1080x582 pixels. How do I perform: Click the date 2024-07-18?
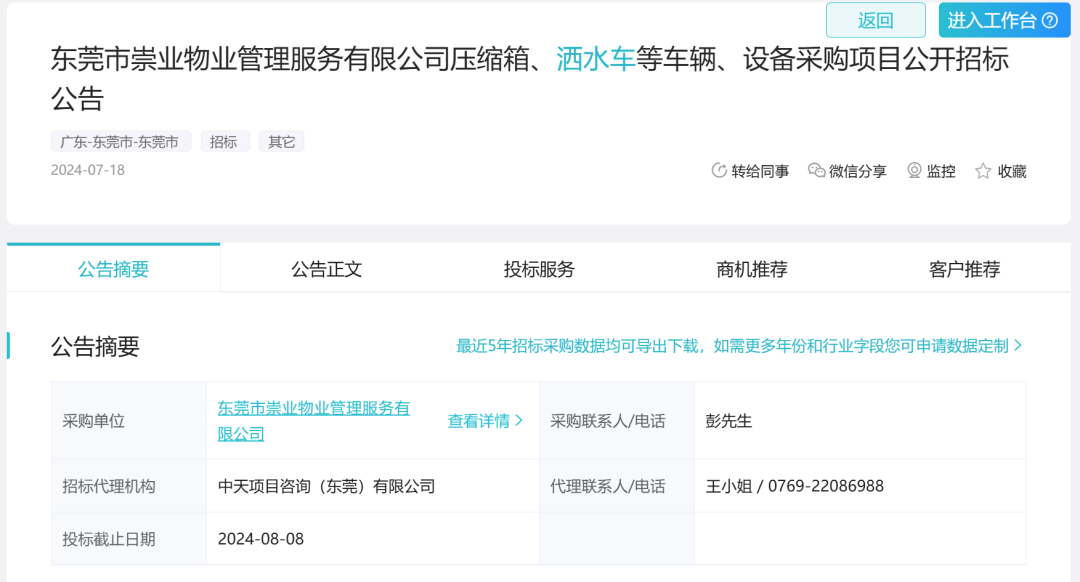click(x=87, y=170)
